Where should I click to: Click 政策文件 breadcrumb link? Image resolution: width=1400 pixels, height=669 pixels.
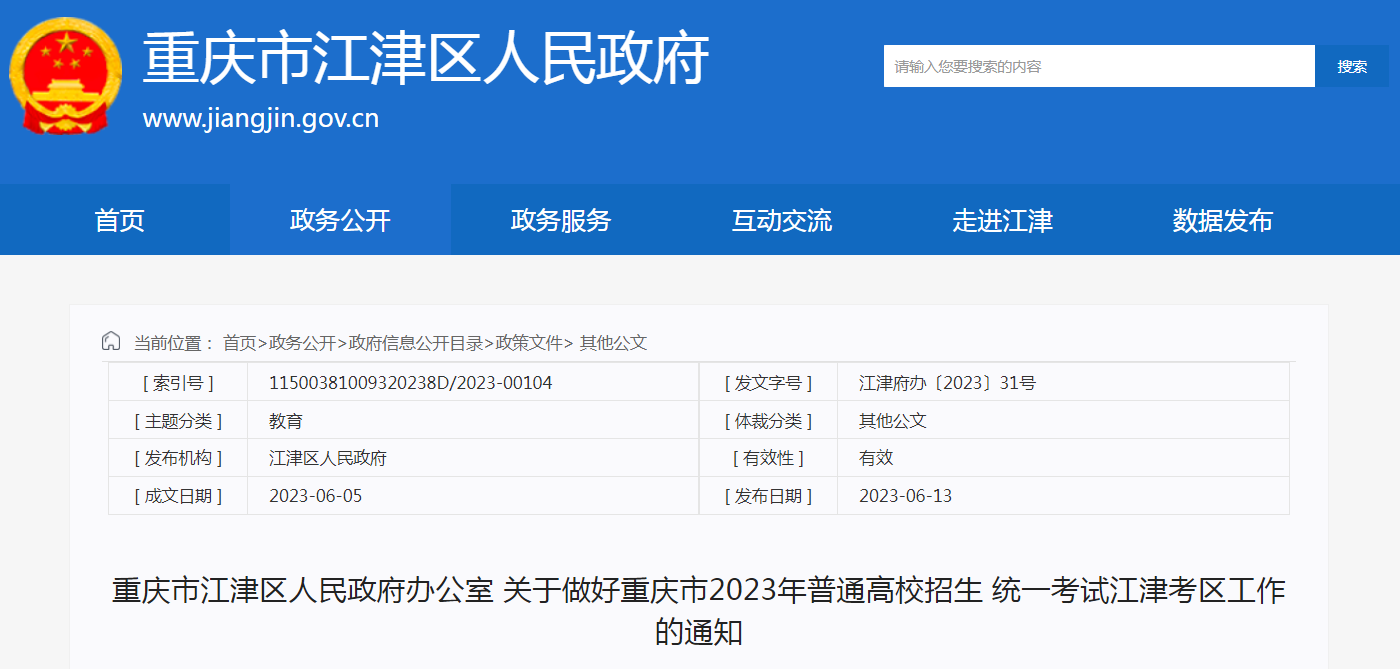tap(530, 343)
